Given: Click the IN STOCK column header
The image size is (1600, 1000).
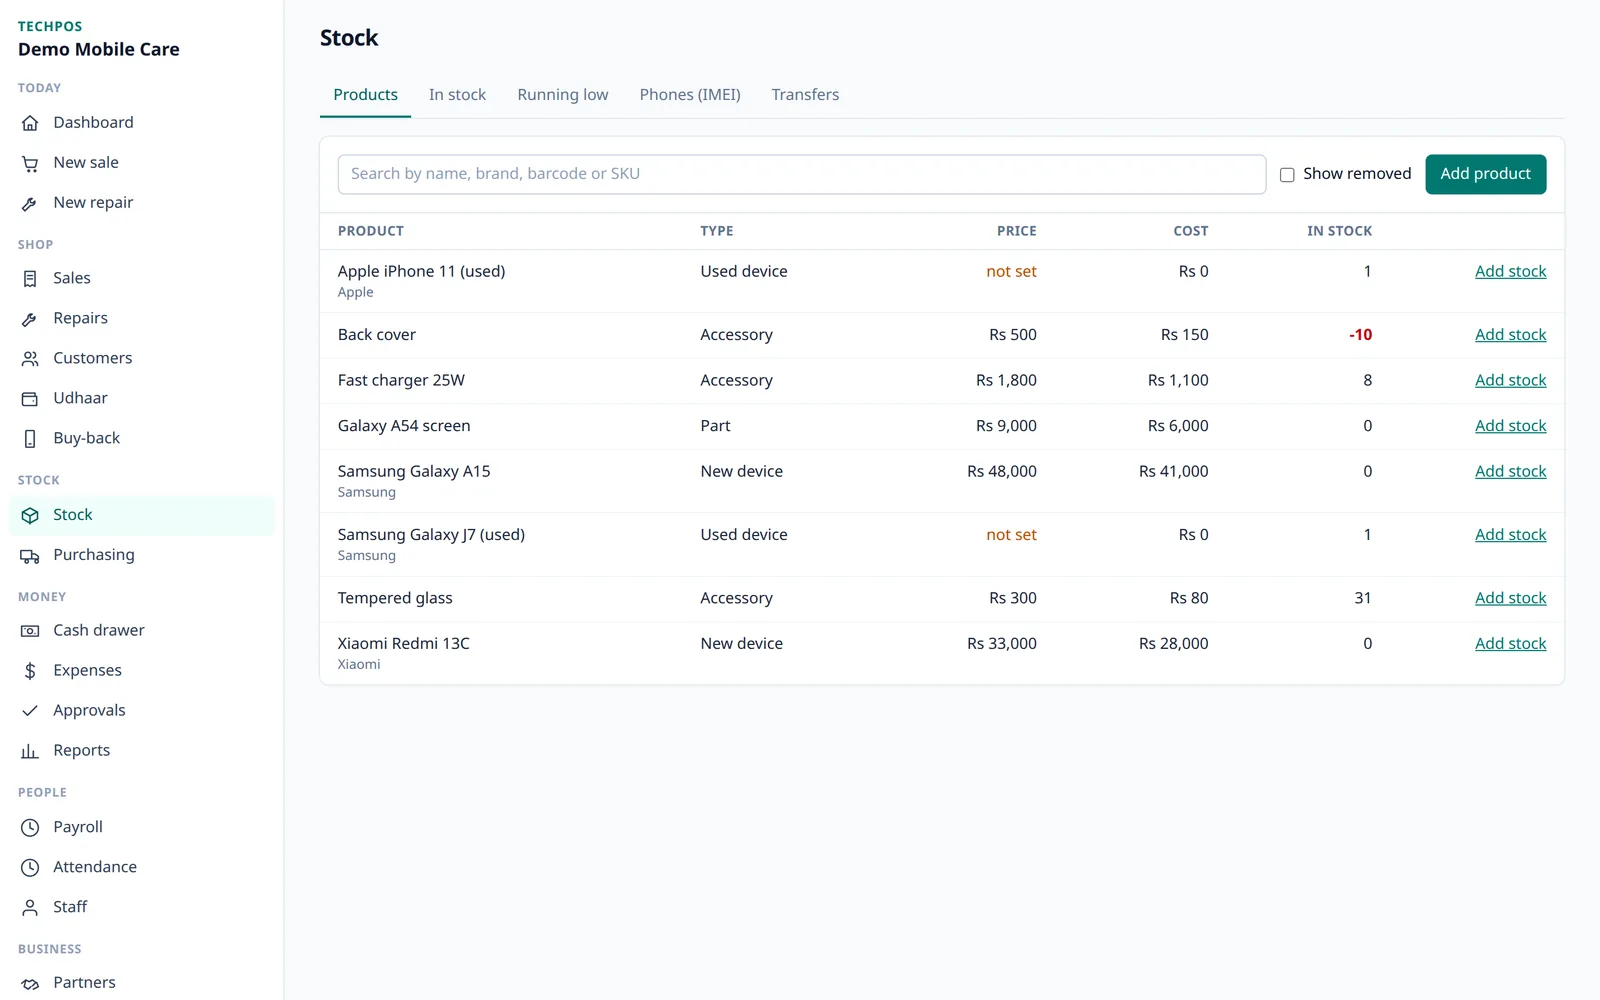Looking at the screenshot, I should 1339,231.
